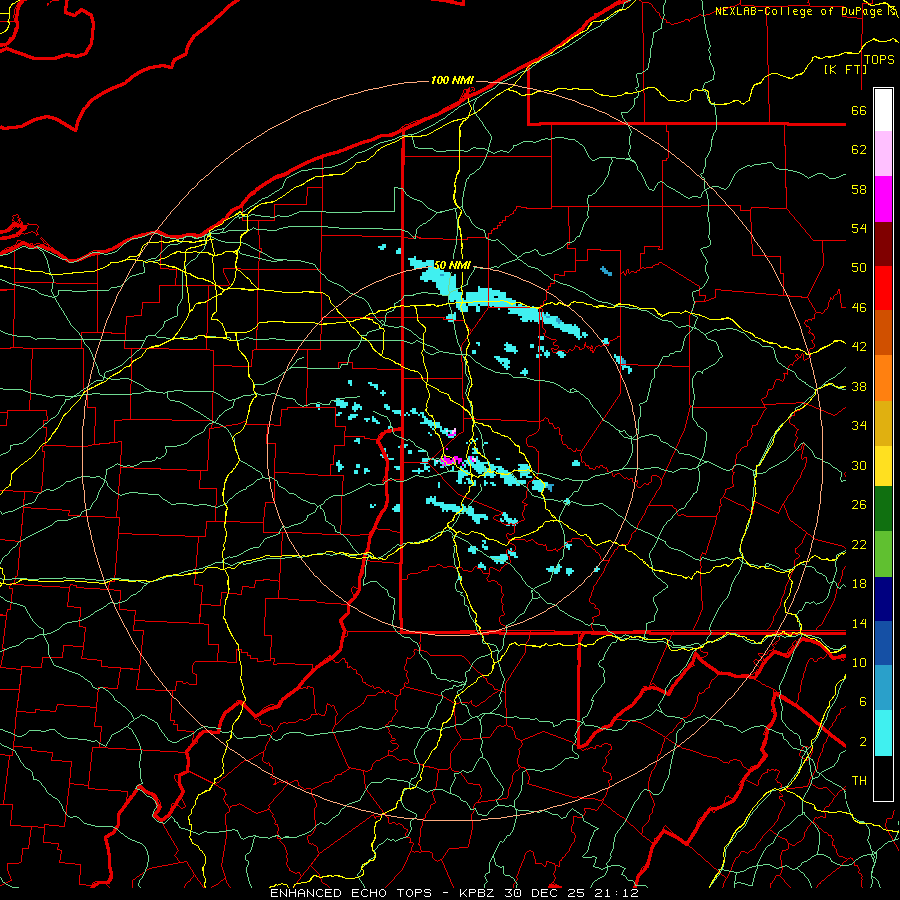The width and height of the screenshot is (900, 900).
Task: Click the 42 legend value label
Action: (x=859, y=346)
